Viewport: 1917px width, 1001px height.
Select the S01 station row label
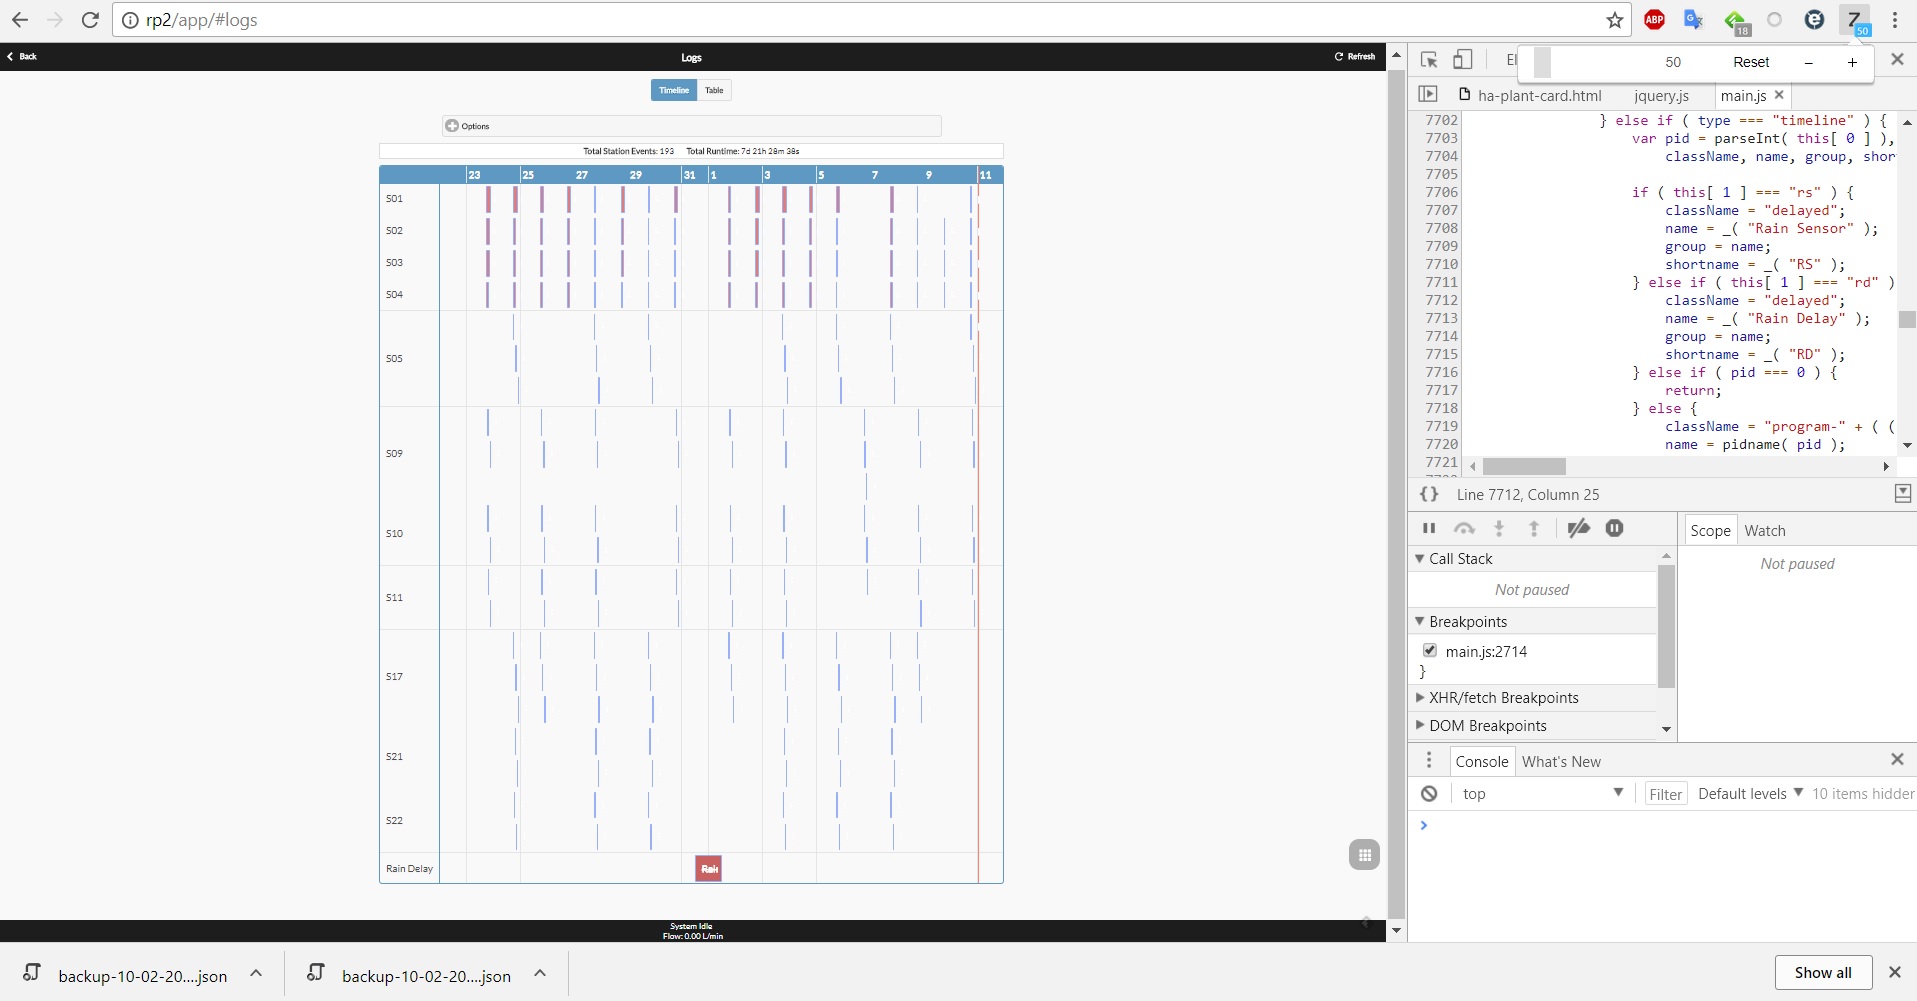(x=394, y=198)
